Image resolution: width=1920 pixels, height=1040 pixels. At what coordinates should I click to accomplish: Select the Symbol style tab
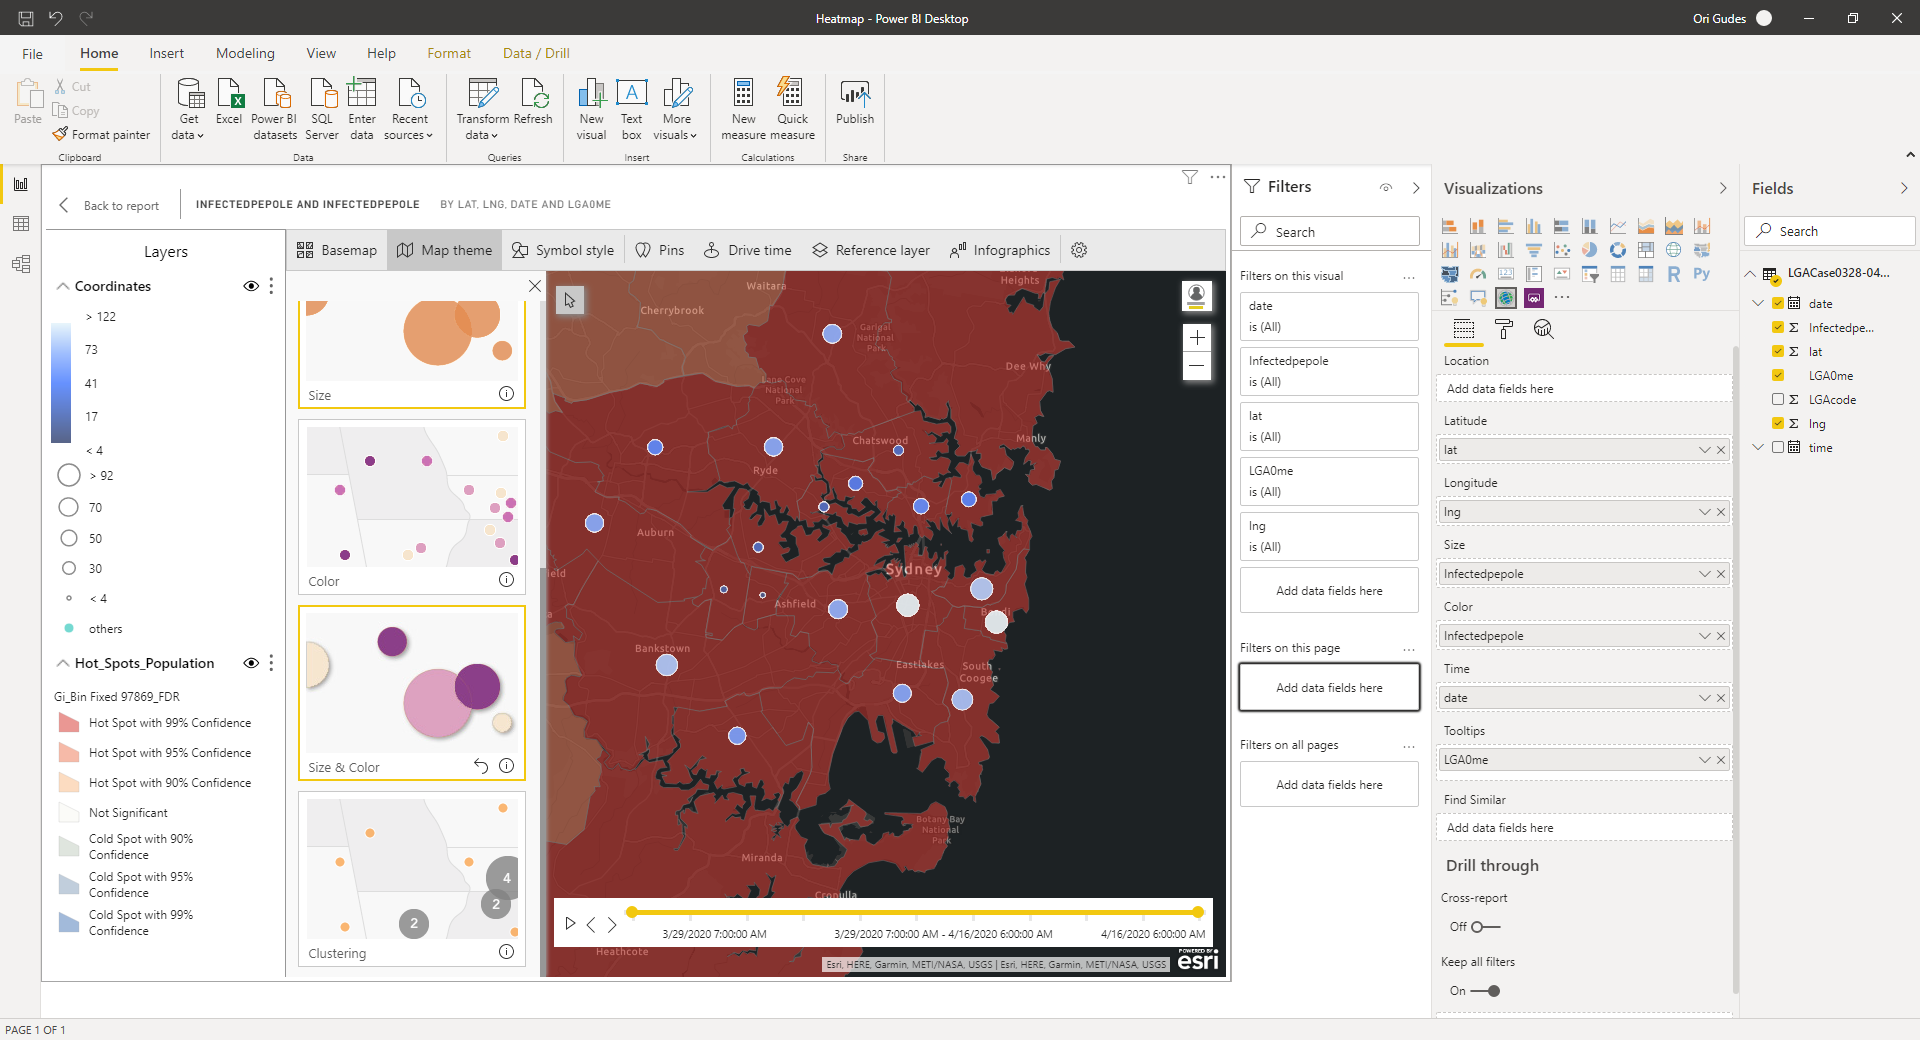pos(563,250)
